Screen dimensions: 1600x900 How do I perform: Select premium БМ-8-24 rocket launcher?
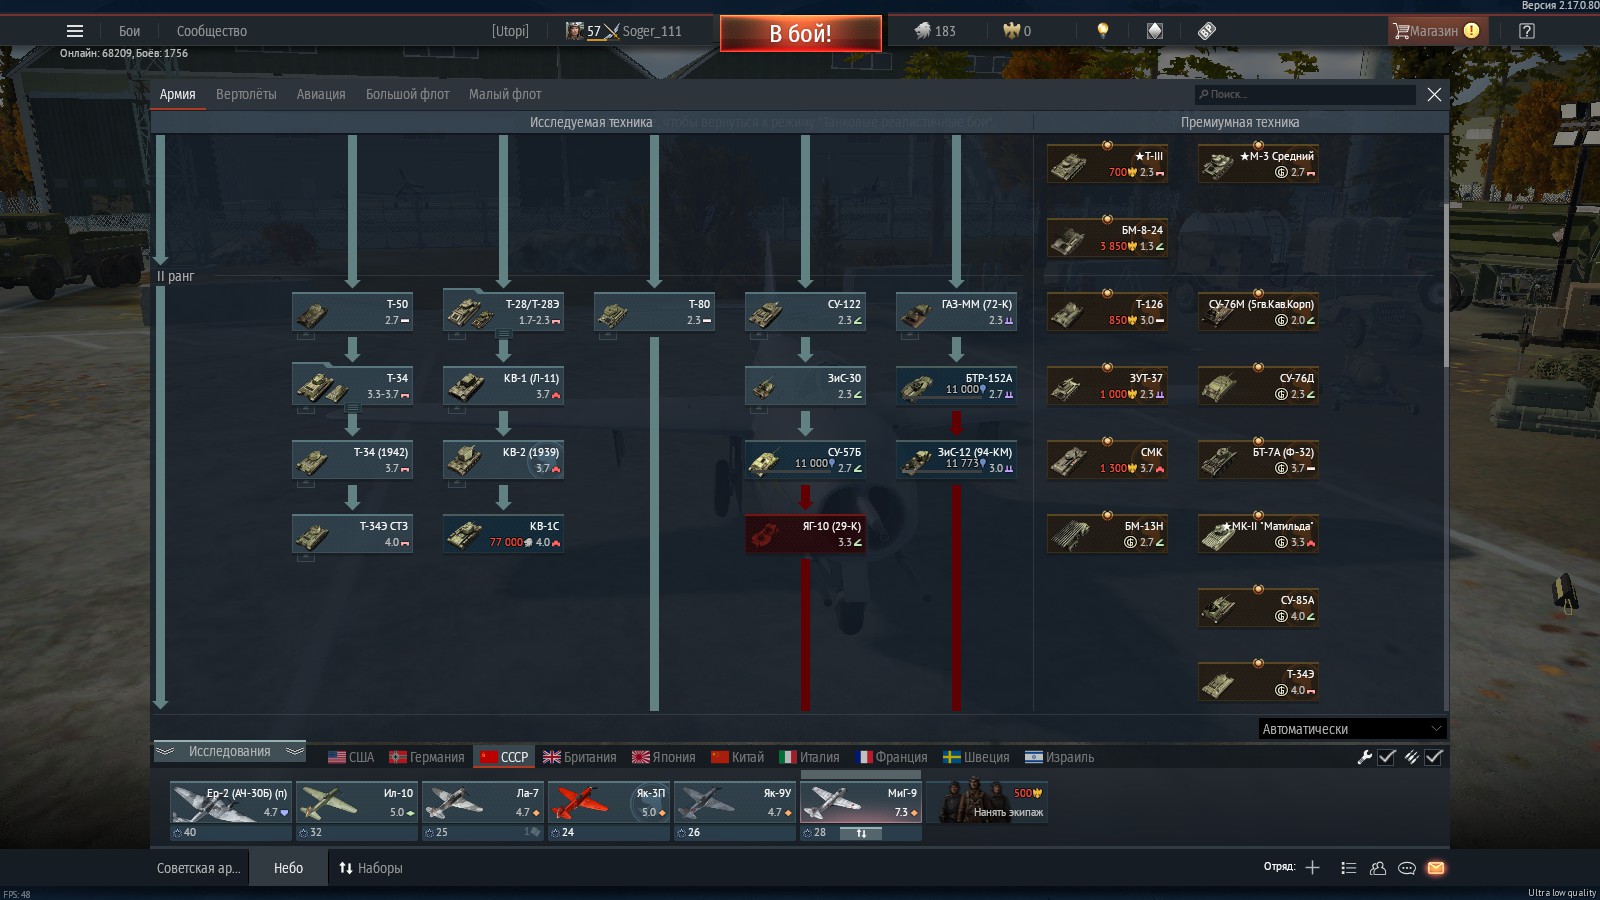pos(1107,238)
